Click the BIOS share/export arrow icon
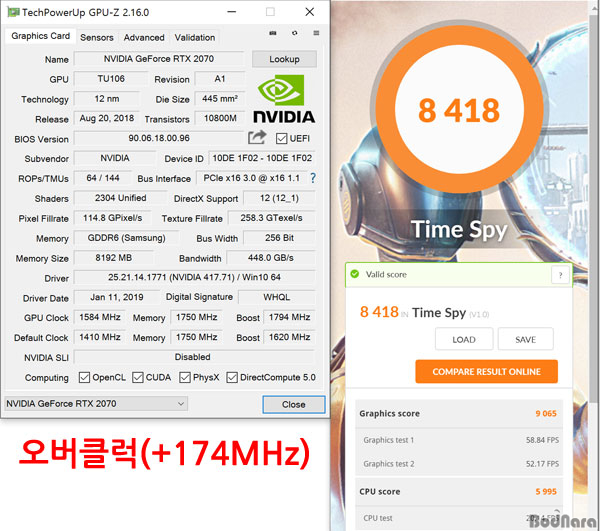Image resolution: width=600 pixels, height=531 pixels. 257,138
